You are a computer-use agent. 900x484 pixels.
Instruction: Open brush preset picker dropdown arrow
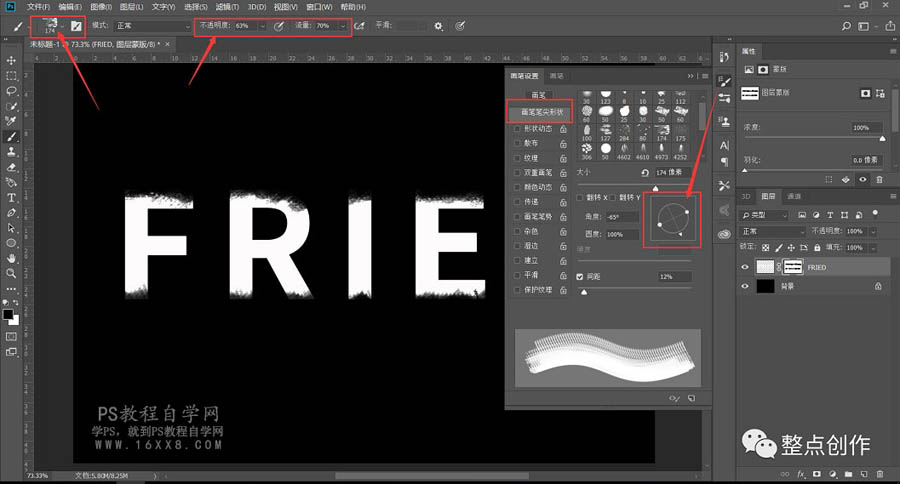tap(62, 26)
